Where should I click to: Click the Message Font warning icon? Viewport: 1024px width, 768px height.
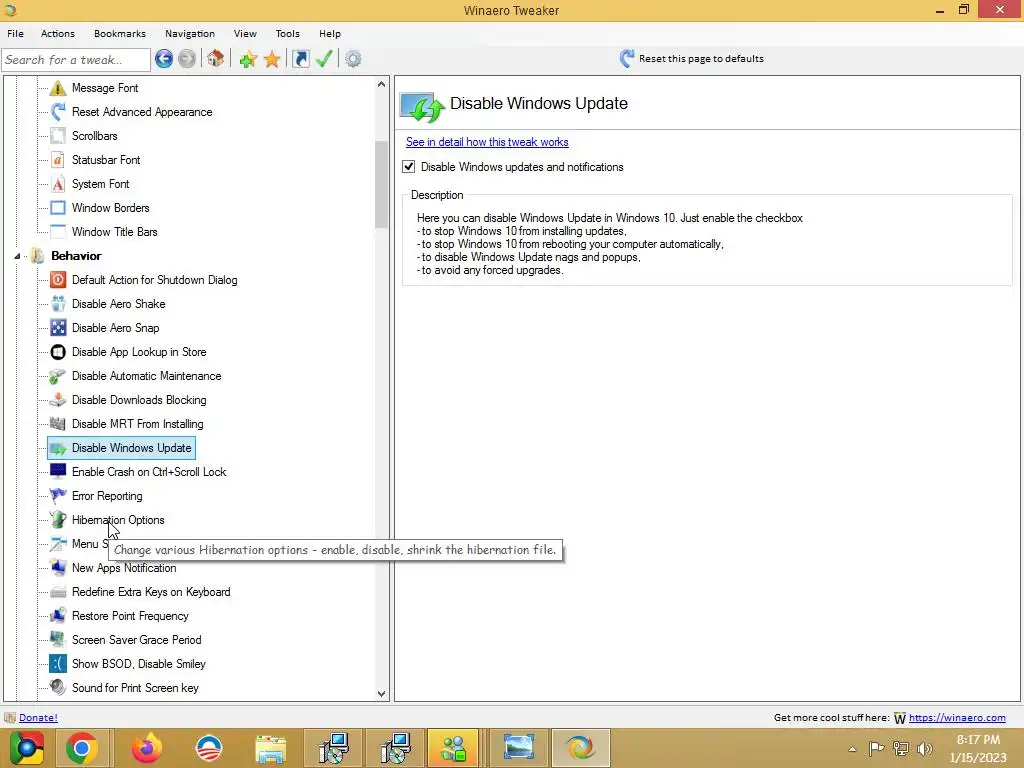(x=57, y=88)
